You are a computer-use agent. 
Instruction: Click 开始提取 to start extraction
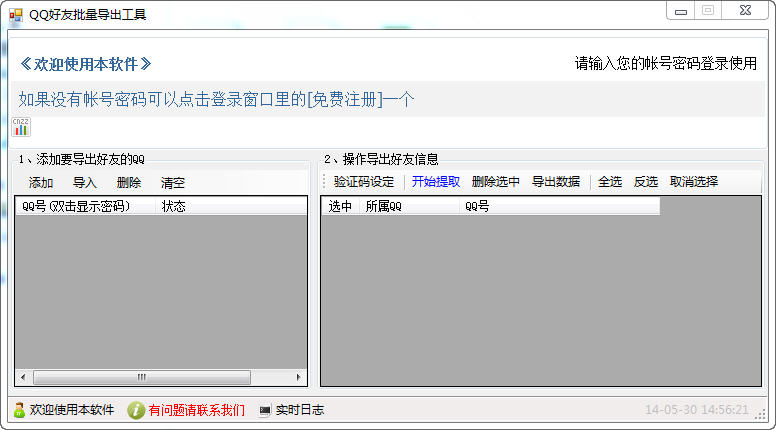(x=436, y=182)
